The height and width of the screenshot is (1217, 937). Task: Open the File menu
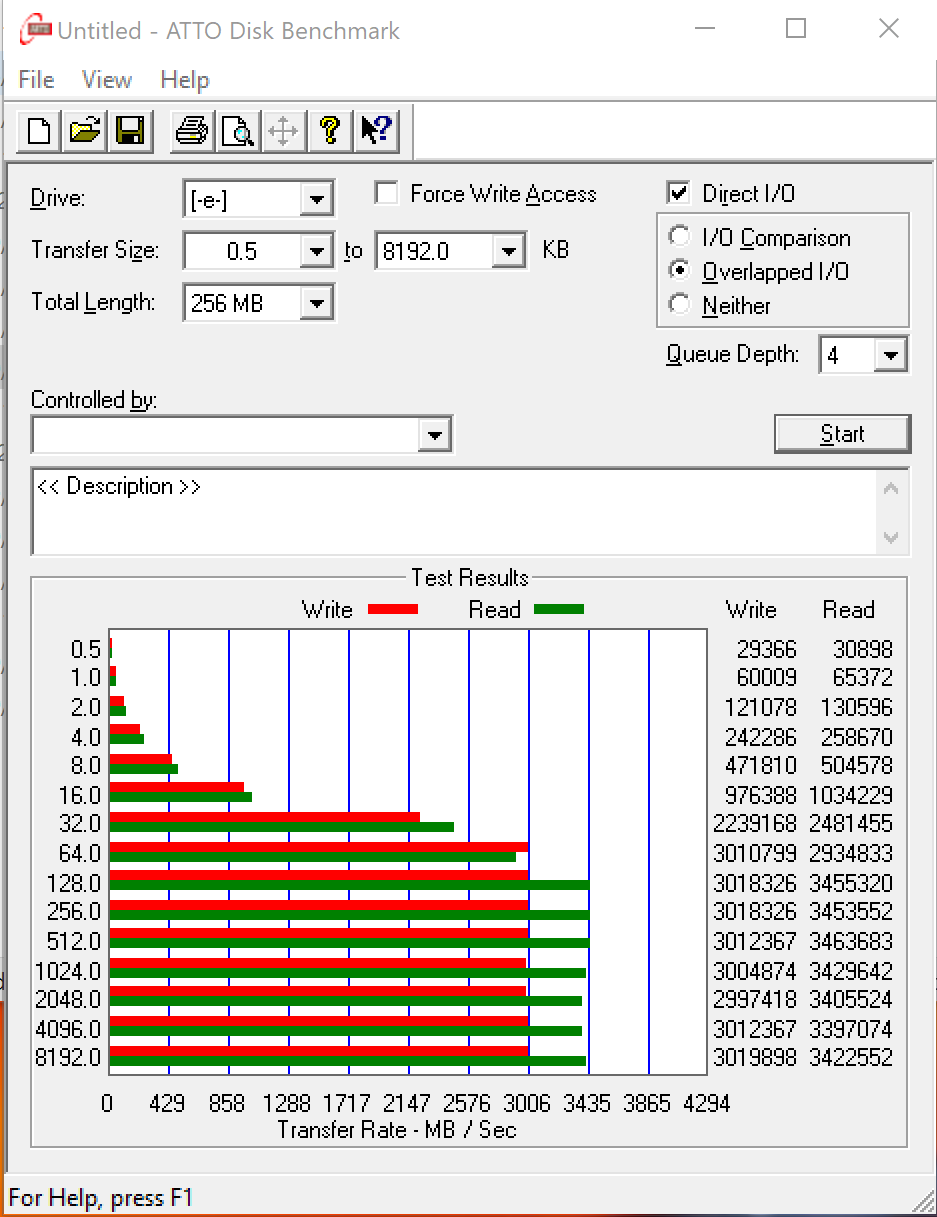[36, 80]
